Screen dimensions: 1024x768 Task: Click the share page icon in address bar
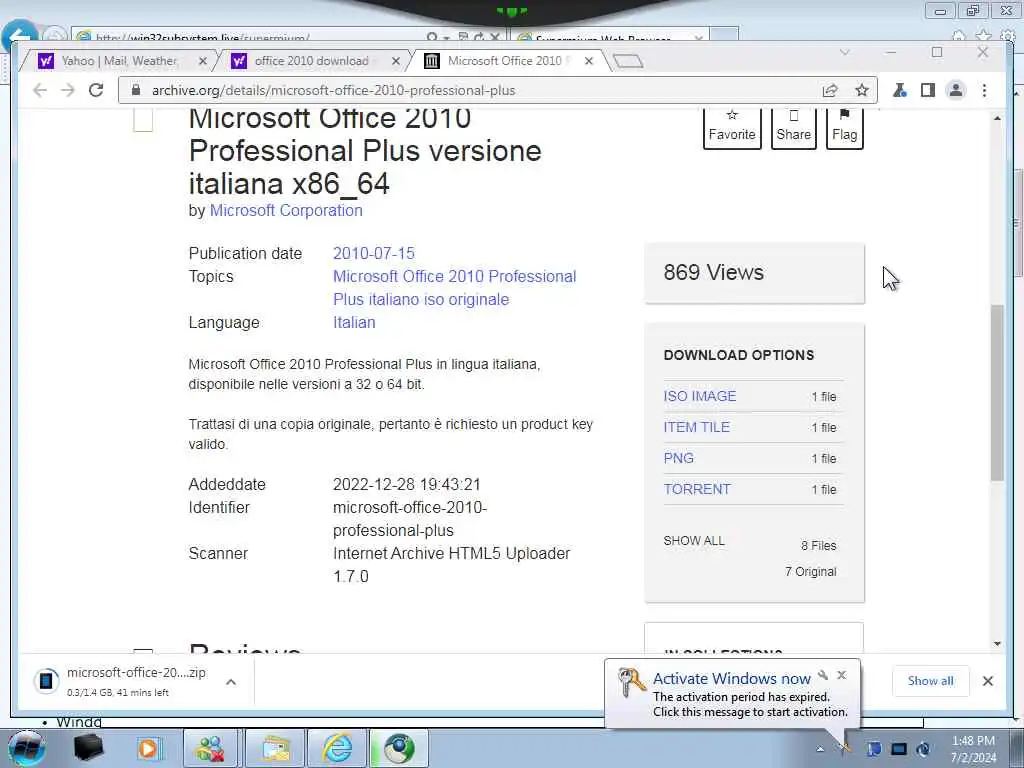coord(830,90)
